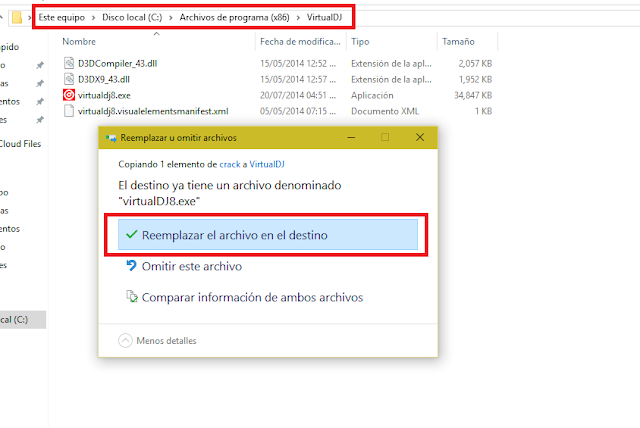Click the 2,057 KB size value
Screen dimensions: 640x428
click(475, 64)
